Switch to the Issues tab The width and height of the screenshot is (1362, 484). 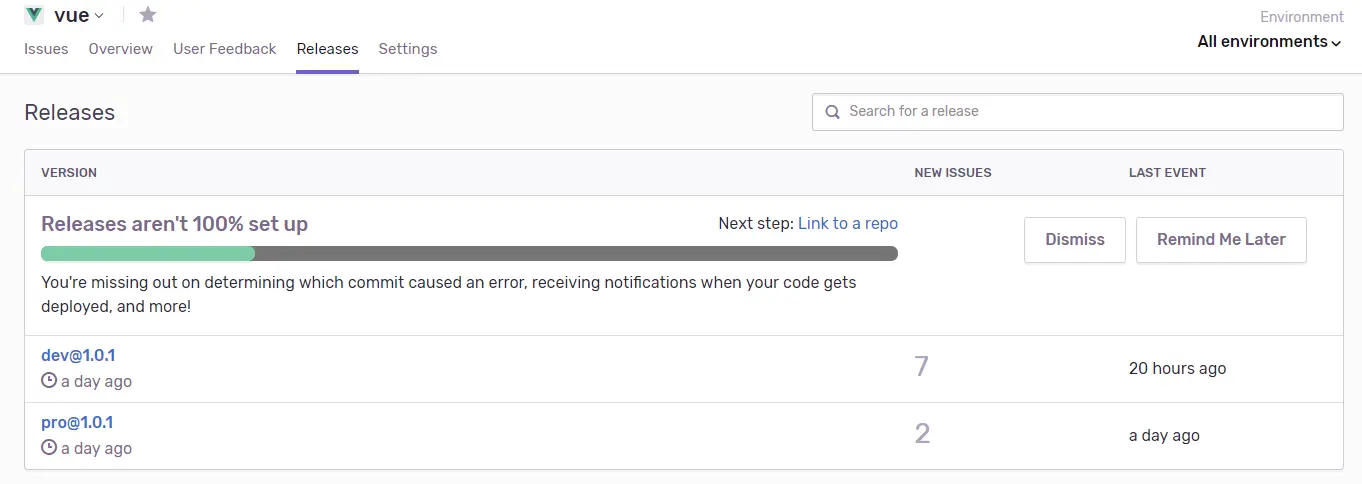46,49
